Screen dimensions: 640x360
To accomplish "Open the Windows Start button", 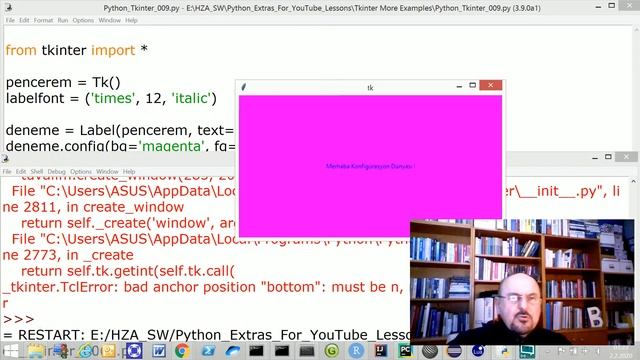I will 10,351.
